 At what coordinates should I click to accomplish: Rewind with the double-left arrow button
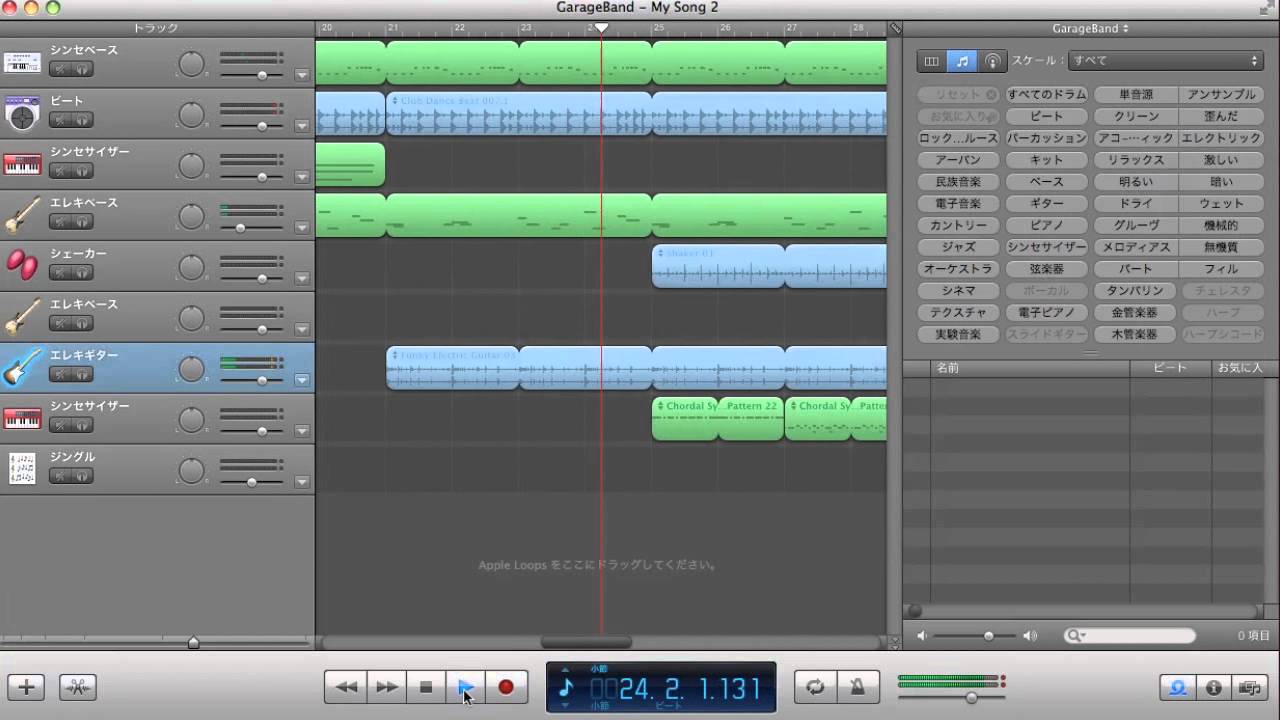click(x=345, y=687)
